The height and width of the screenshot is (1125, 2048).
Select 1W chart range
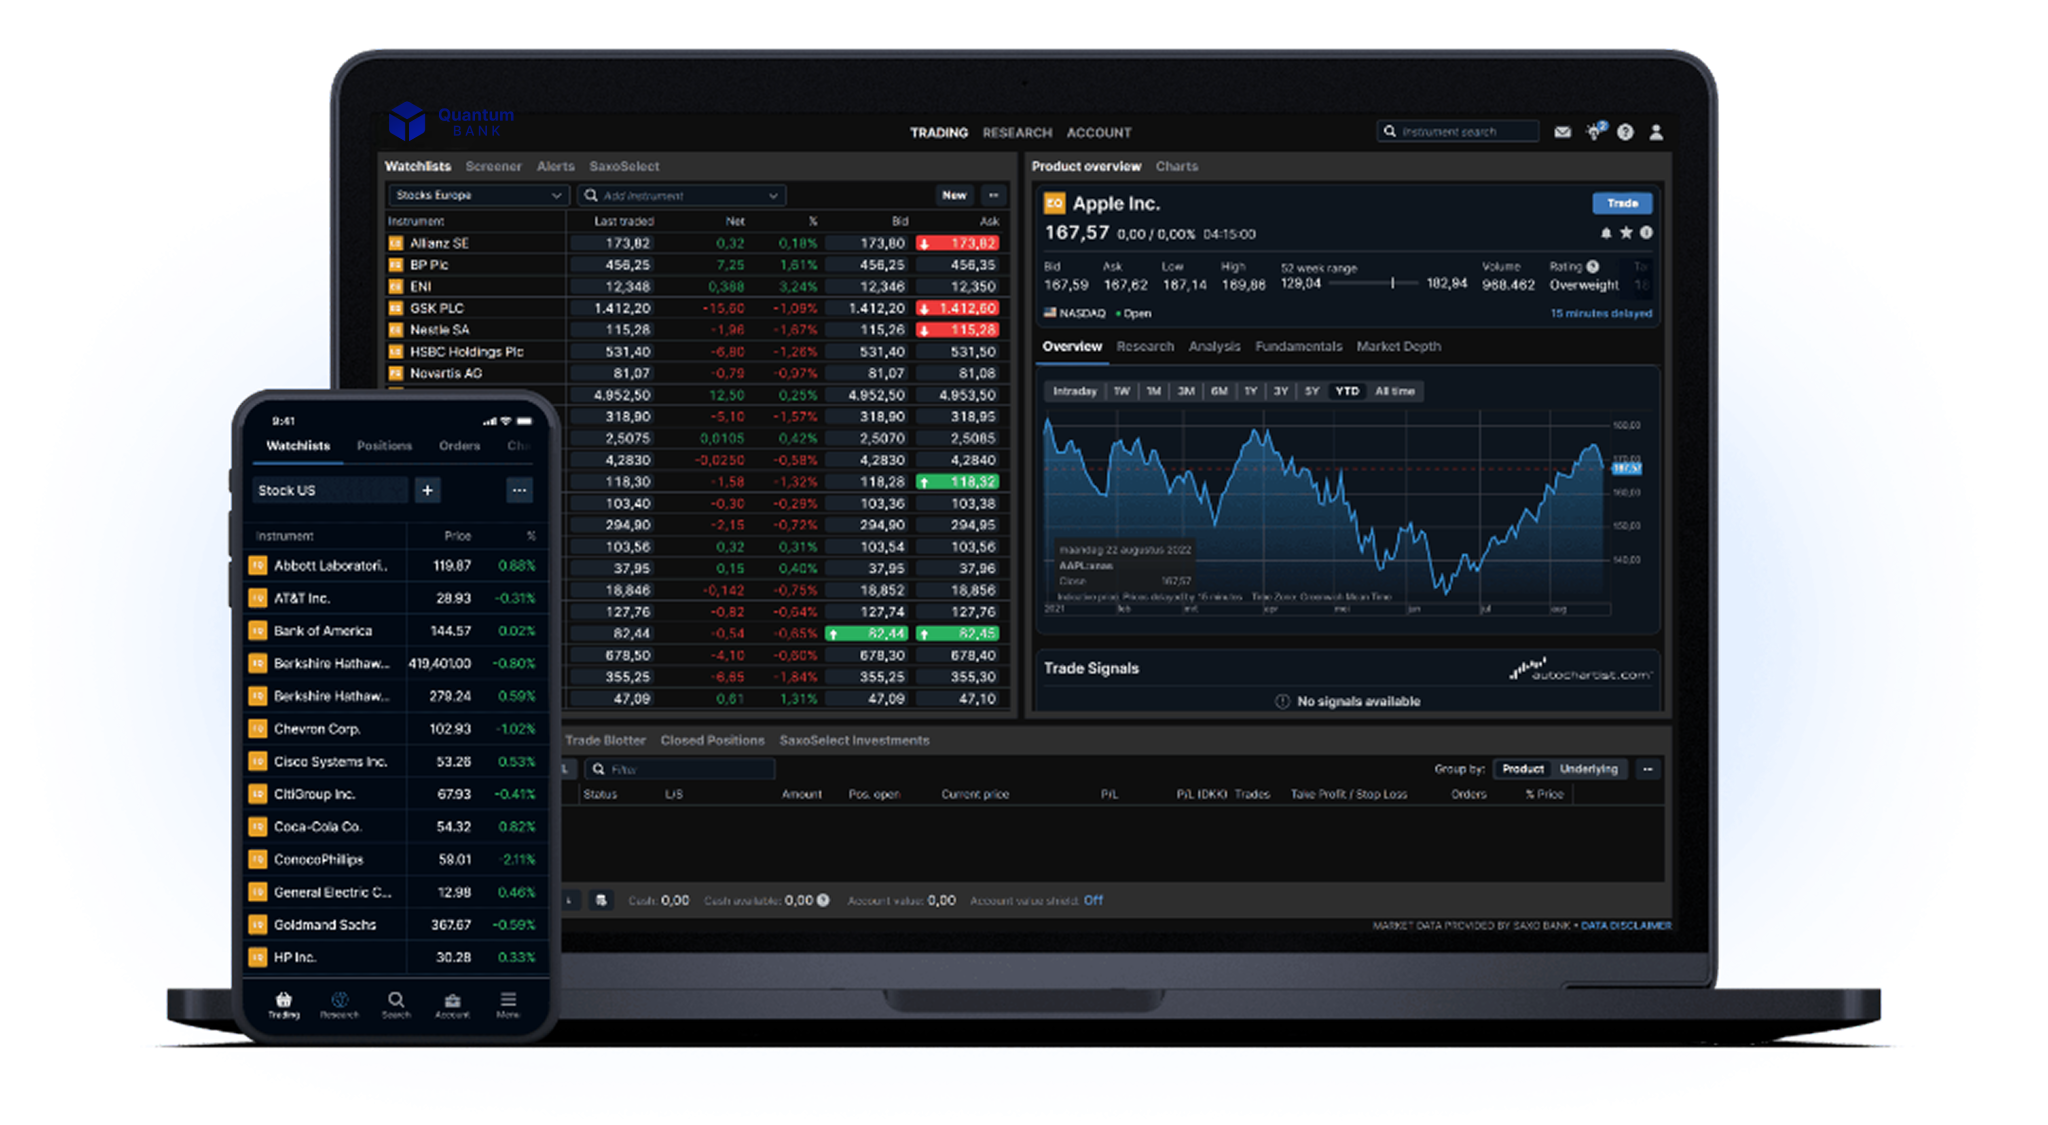click(1121, 391)
